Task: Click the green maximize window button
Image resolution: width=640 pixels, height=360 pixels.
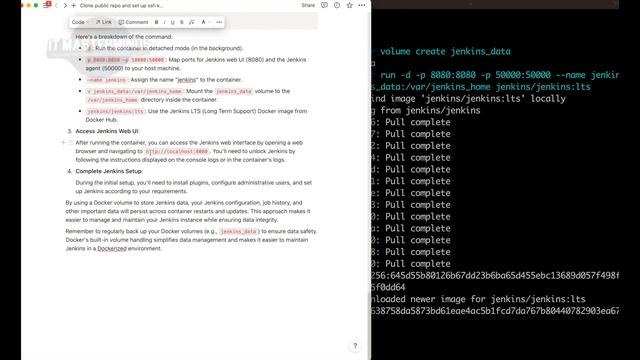Action: coord(36,5)
